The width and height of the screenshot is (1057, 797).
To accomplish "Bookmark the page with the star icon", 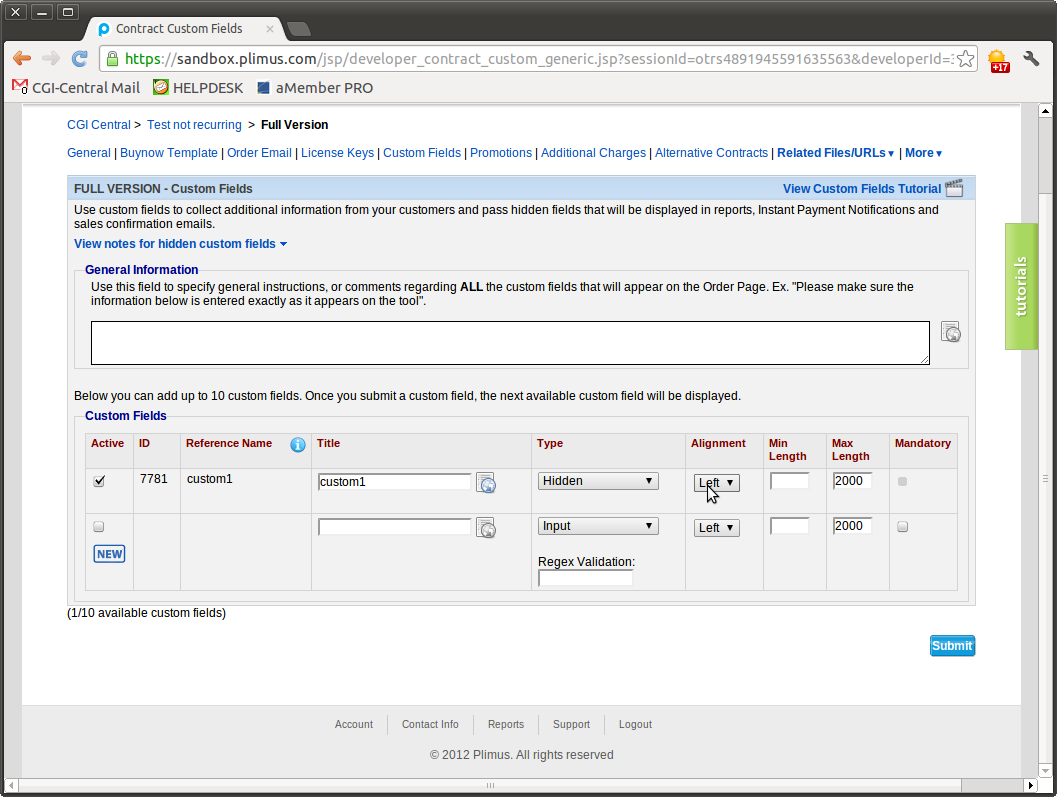I will tap(965, 59).
